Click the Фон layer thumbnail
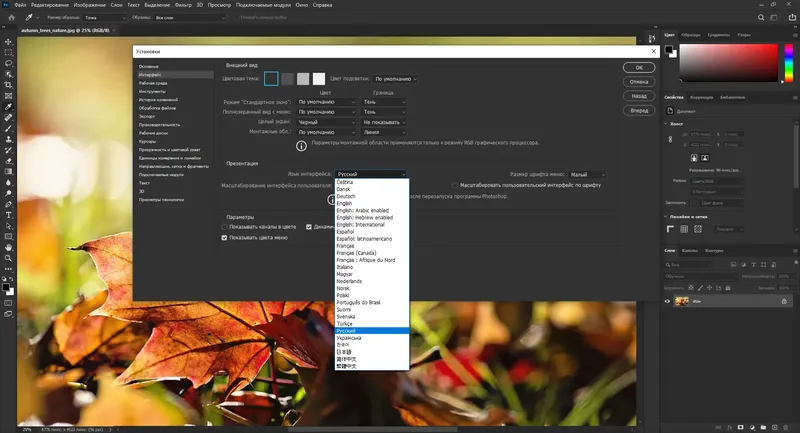 (682, 301)
